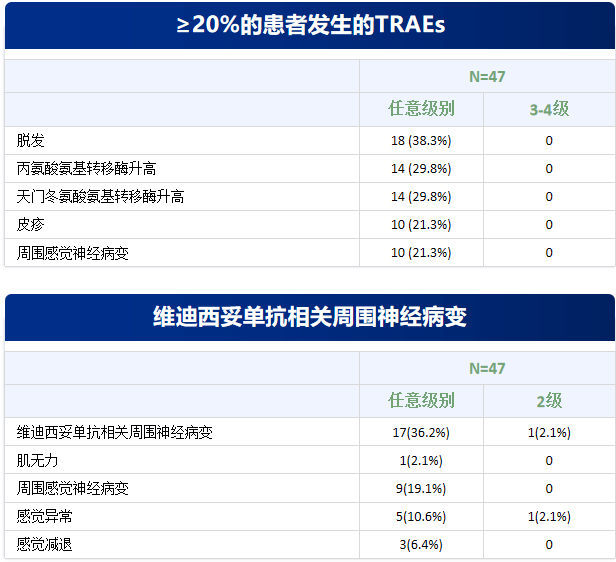616x562 pixels.
Task: Click the '脱发' row label
Action: [31, 140]
